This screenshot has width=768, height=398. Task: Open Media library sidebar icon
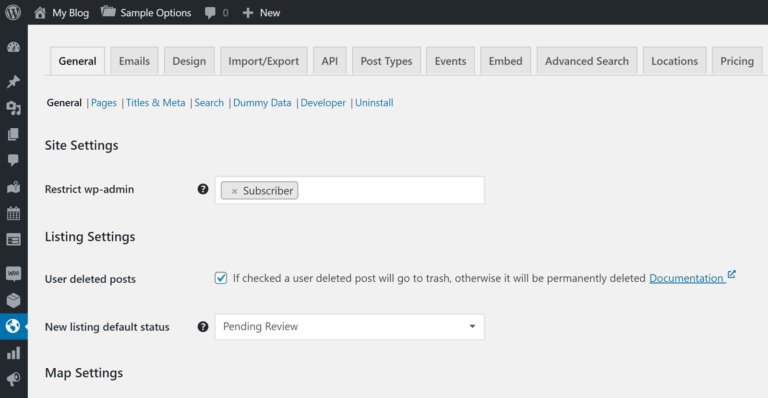coord(13,108)
